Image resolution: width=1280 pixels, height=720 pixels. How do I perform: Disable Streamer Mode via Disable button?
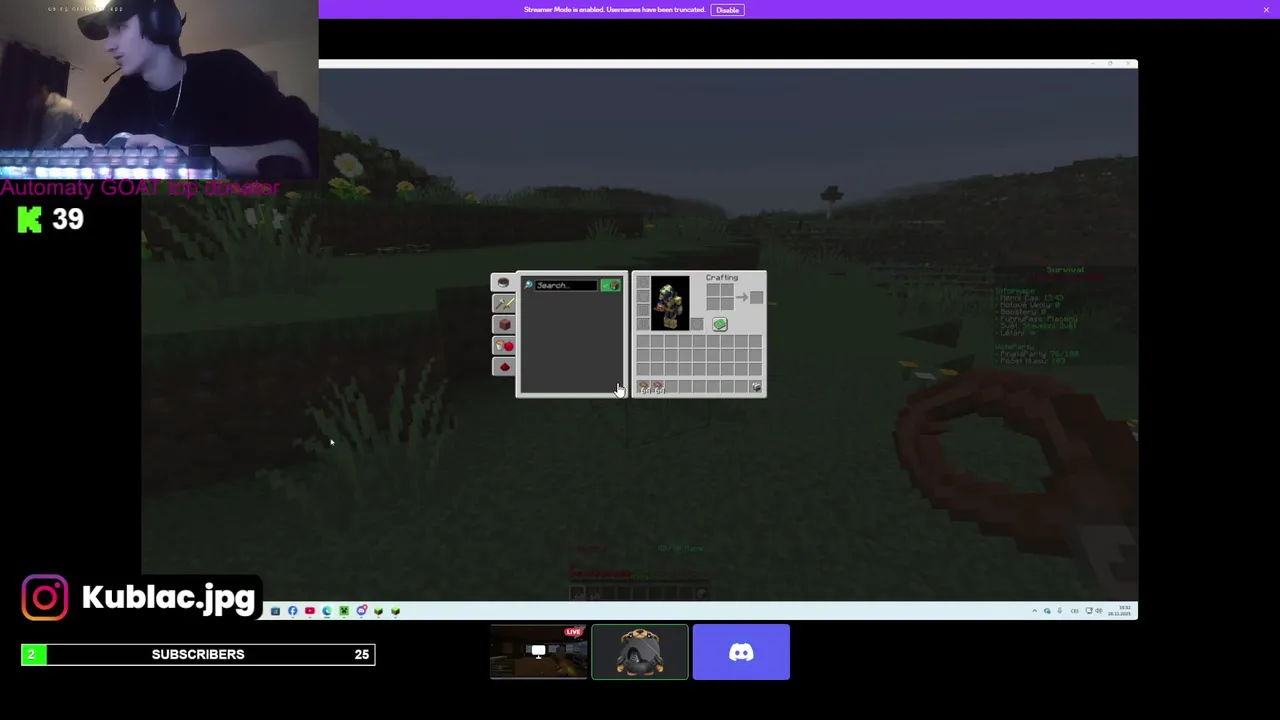[x=727, y=10]
